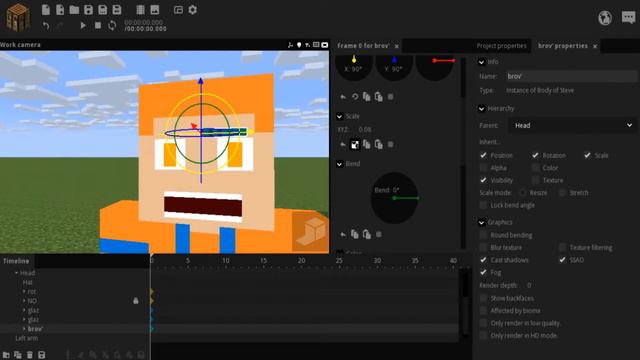Collapse the Hierarchy section

pos(481,109)
